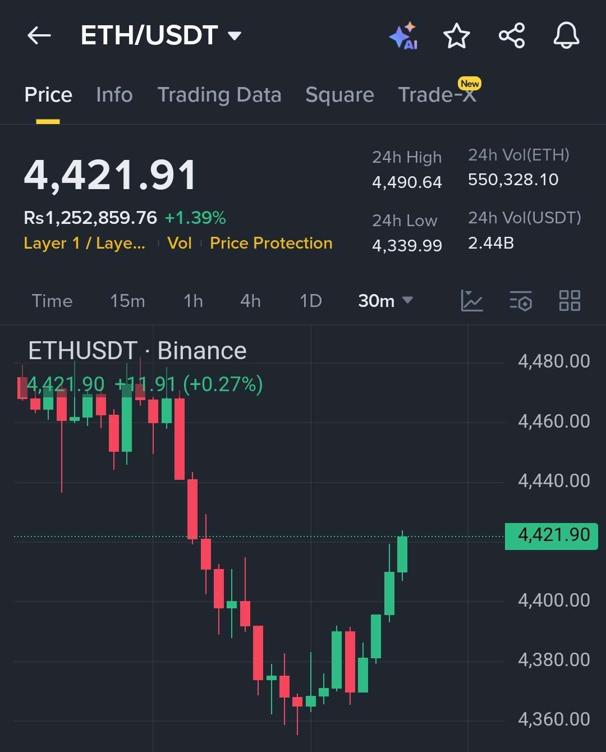Tap the grid layout icon
Viewport: 606px width, 752px height.
click(x=569, y=301)
